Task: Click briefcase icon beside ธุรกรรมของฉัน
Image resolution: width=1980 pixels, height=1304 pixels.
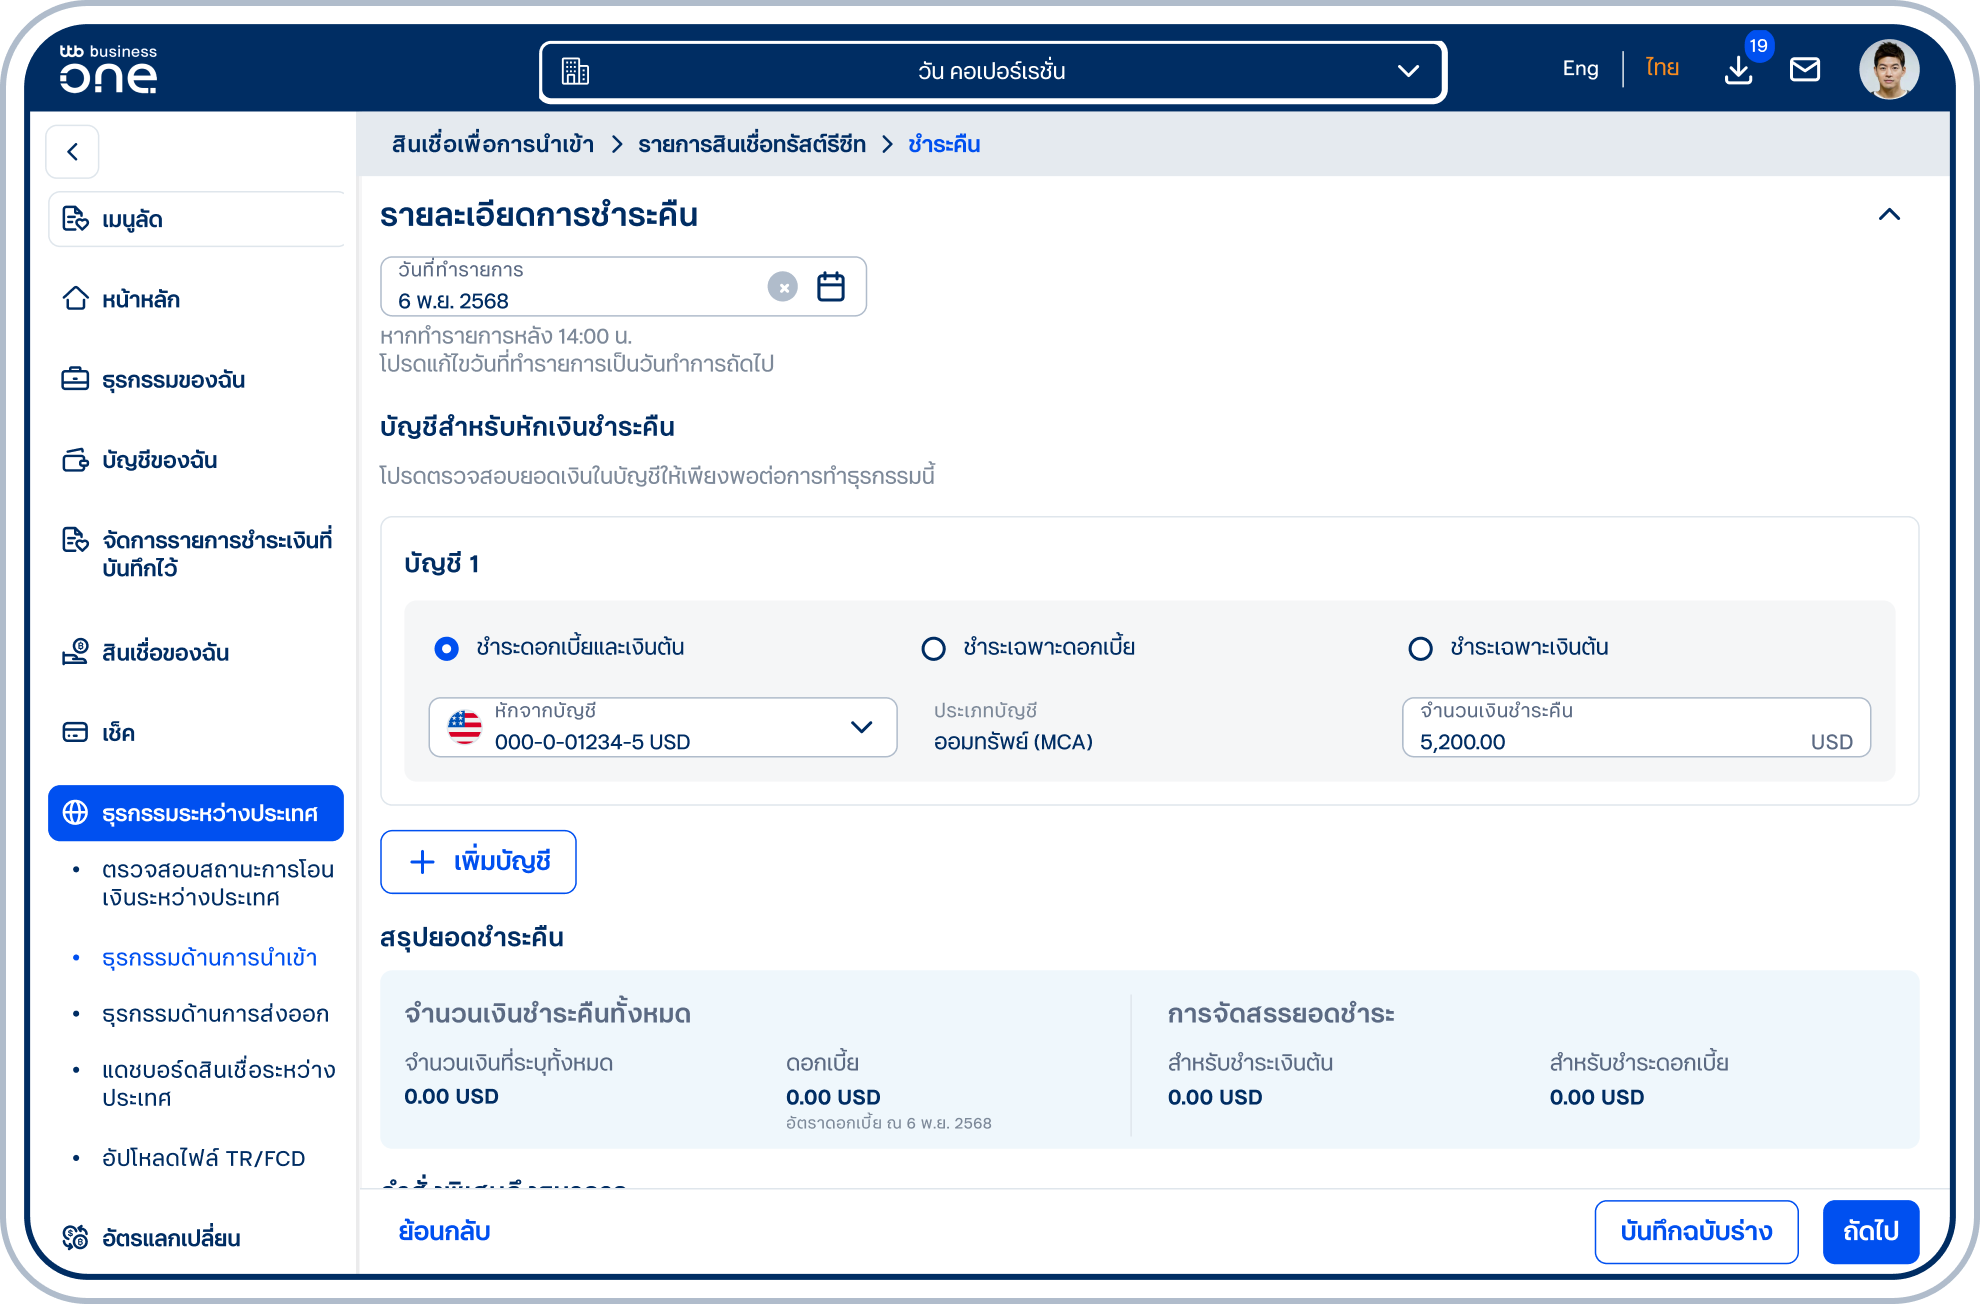Action: tap(75, 379)
